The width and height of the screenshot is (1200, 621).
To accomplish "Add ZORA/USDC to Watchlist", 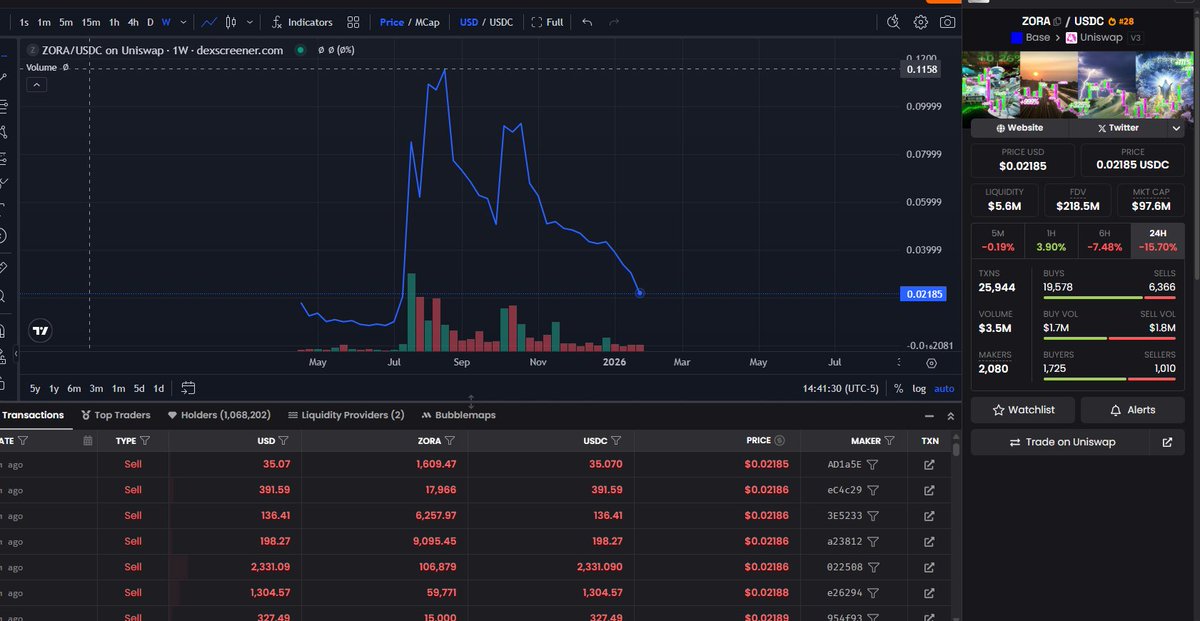I will pyautogui.click(x=1025, y=410).
